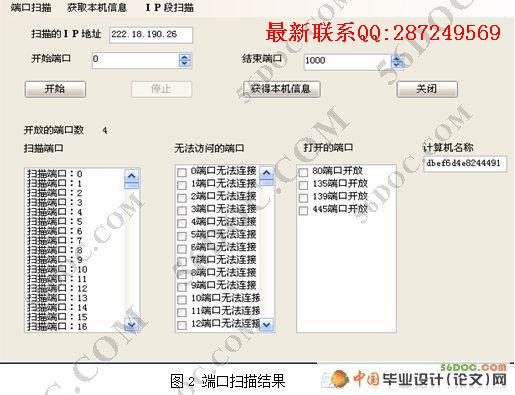Click the open port count value 4

click(105, 130)
